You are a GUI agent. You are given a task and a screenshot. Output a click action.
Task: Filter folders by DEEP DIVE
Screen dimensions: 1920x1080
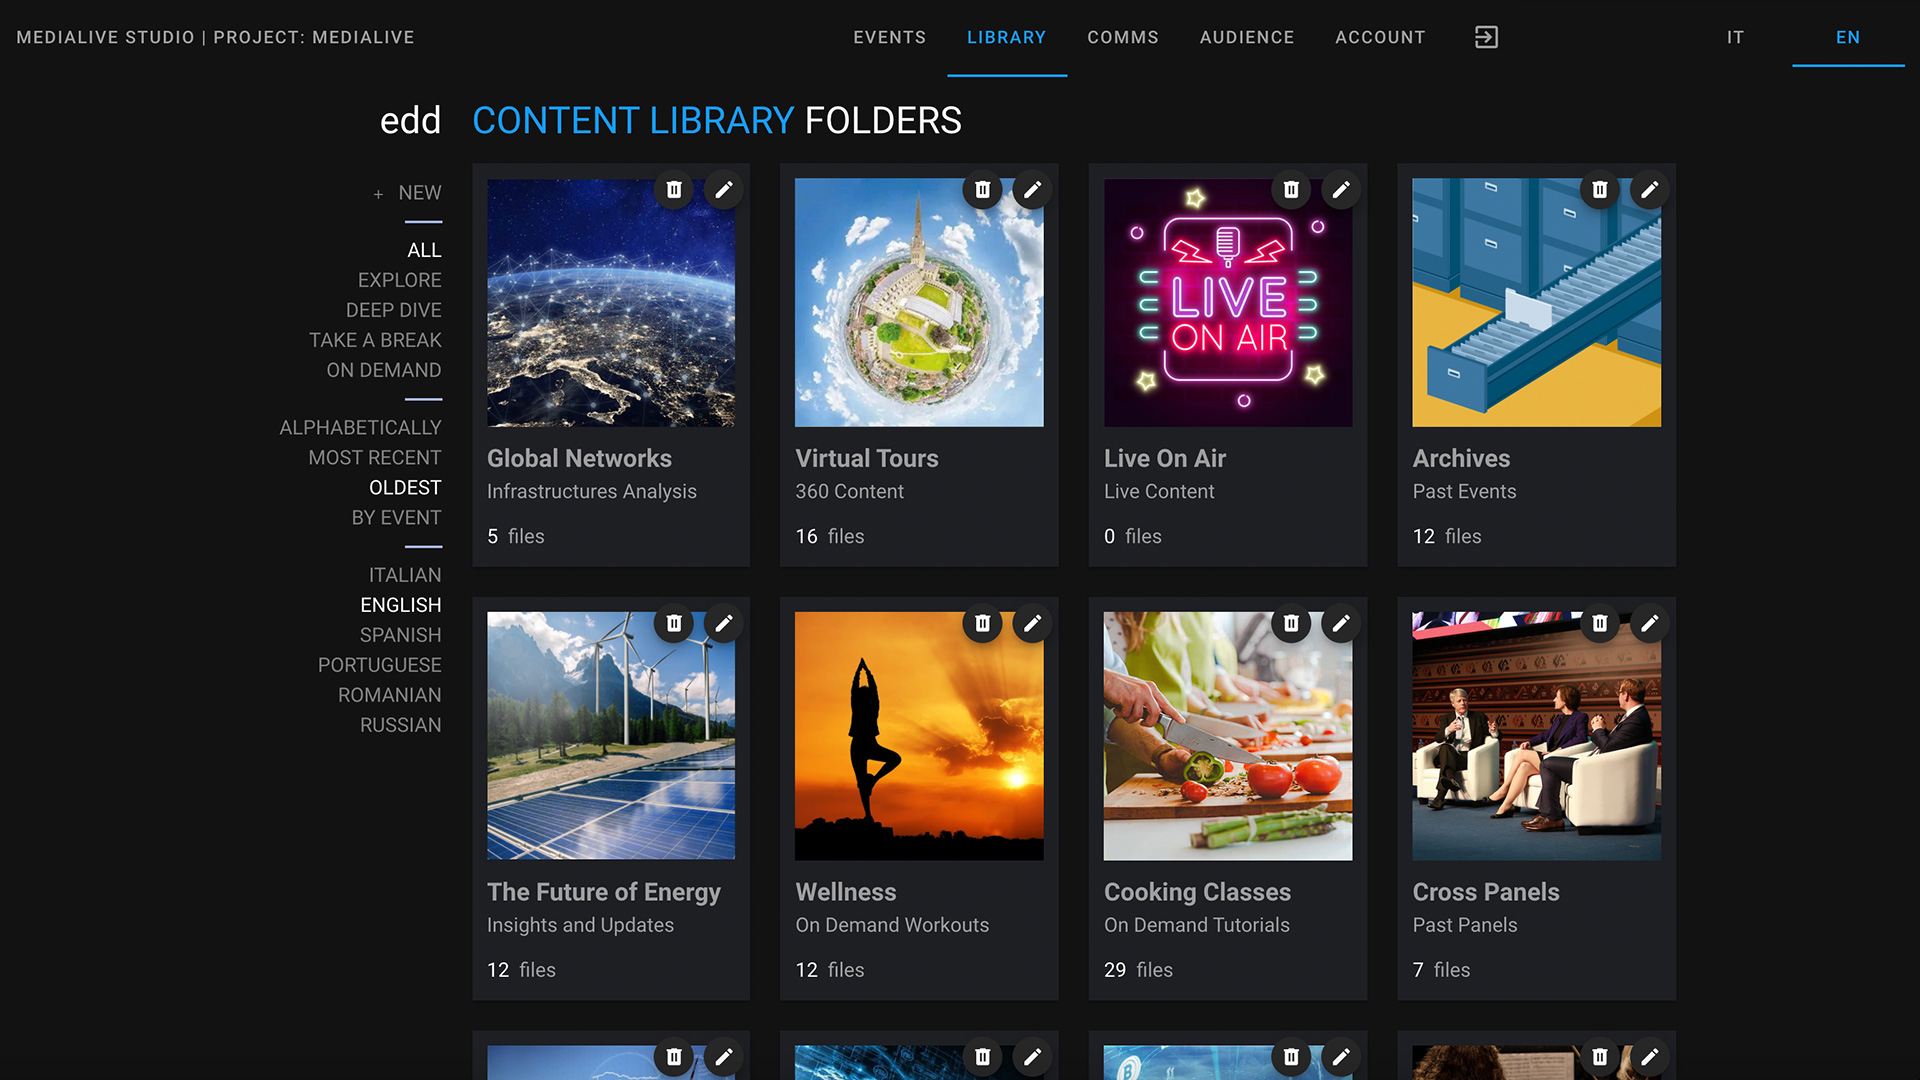point(393,310)
